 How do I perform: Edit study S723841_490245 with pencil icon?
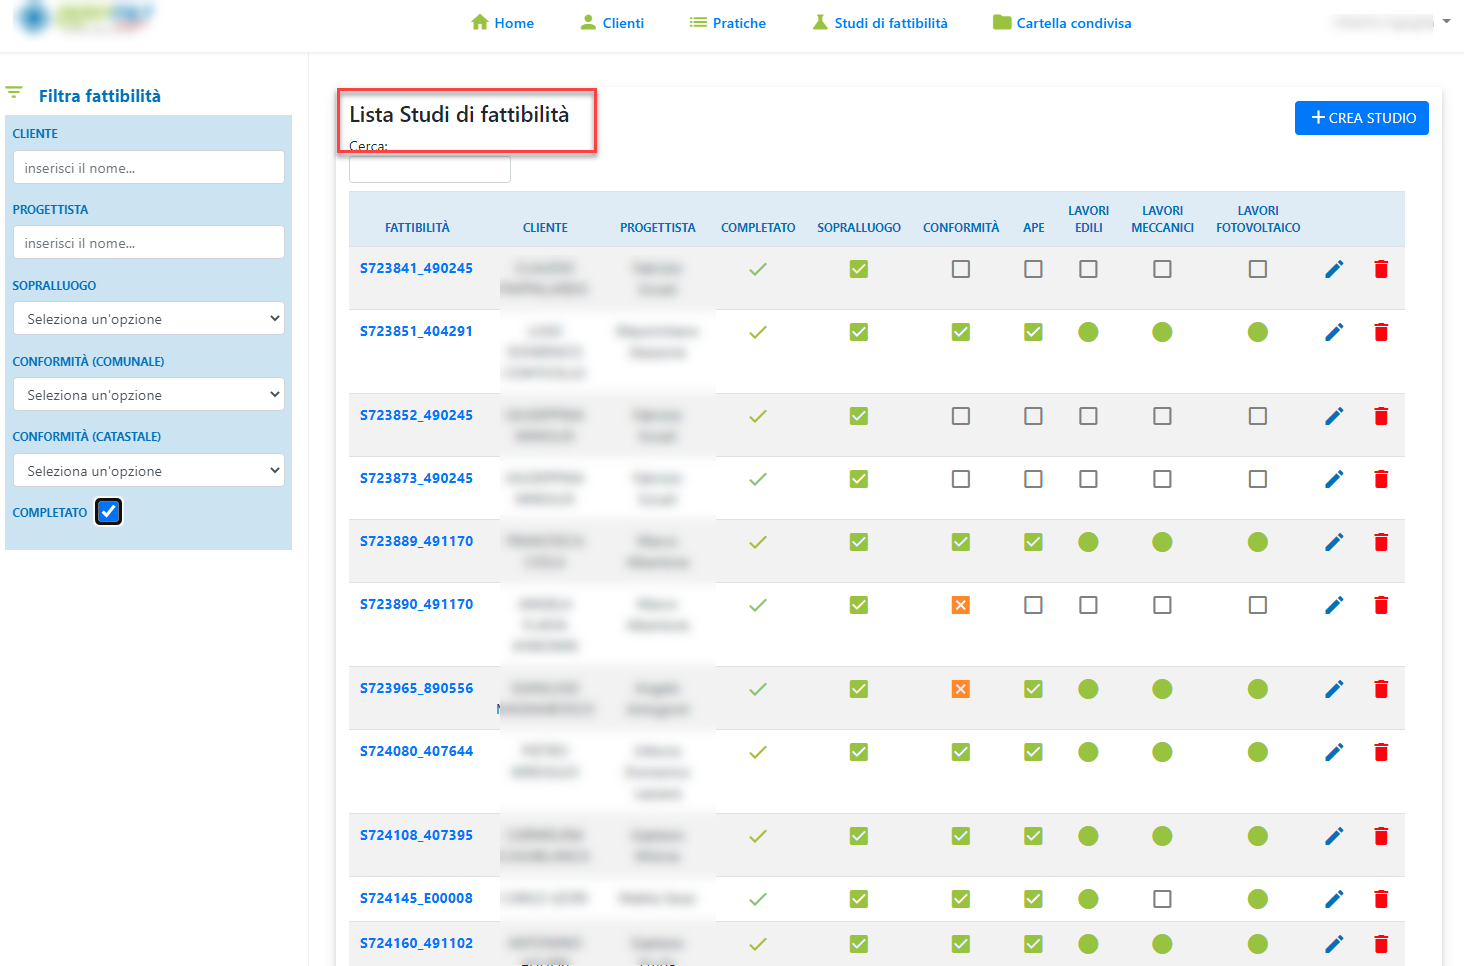tap(1334, 269)
